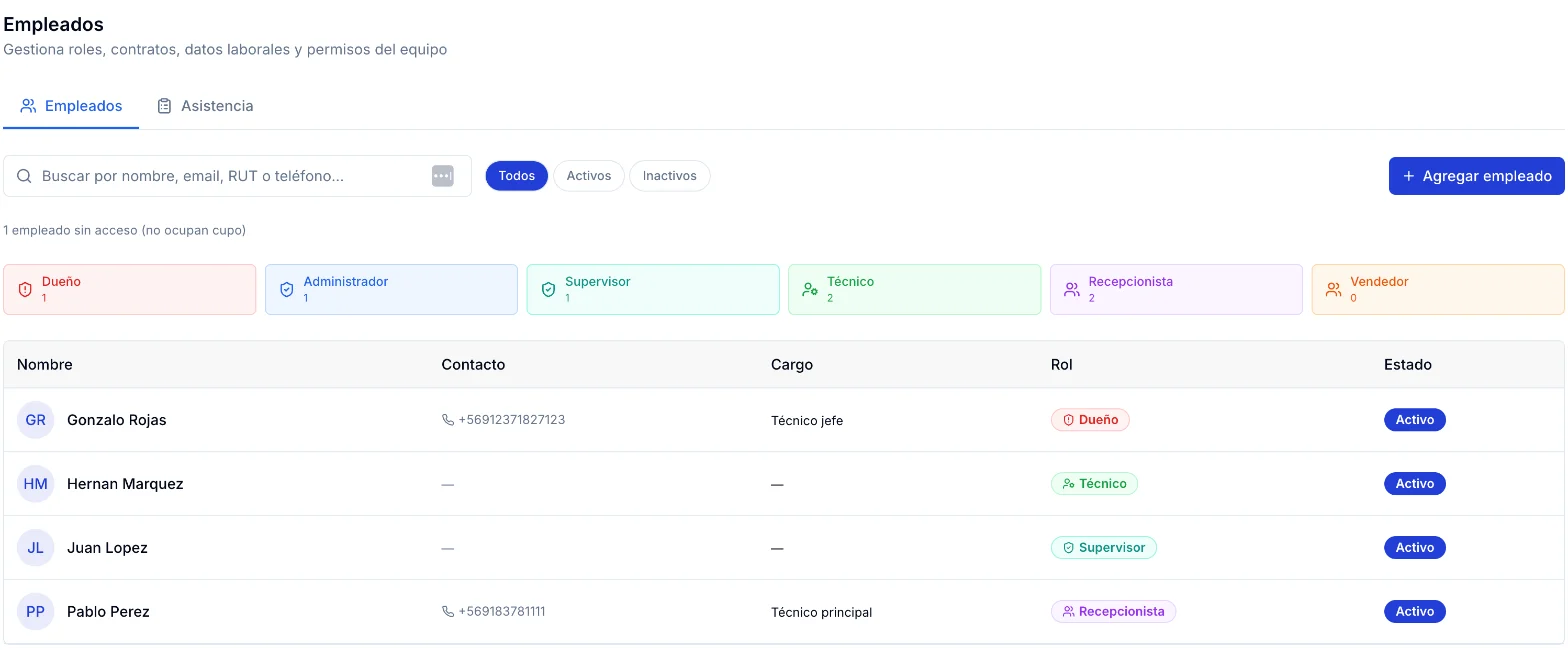1568x650 pixels.
Task: Click the HM avatar of Hernan Marquez
Action: (x=35, y=484)
